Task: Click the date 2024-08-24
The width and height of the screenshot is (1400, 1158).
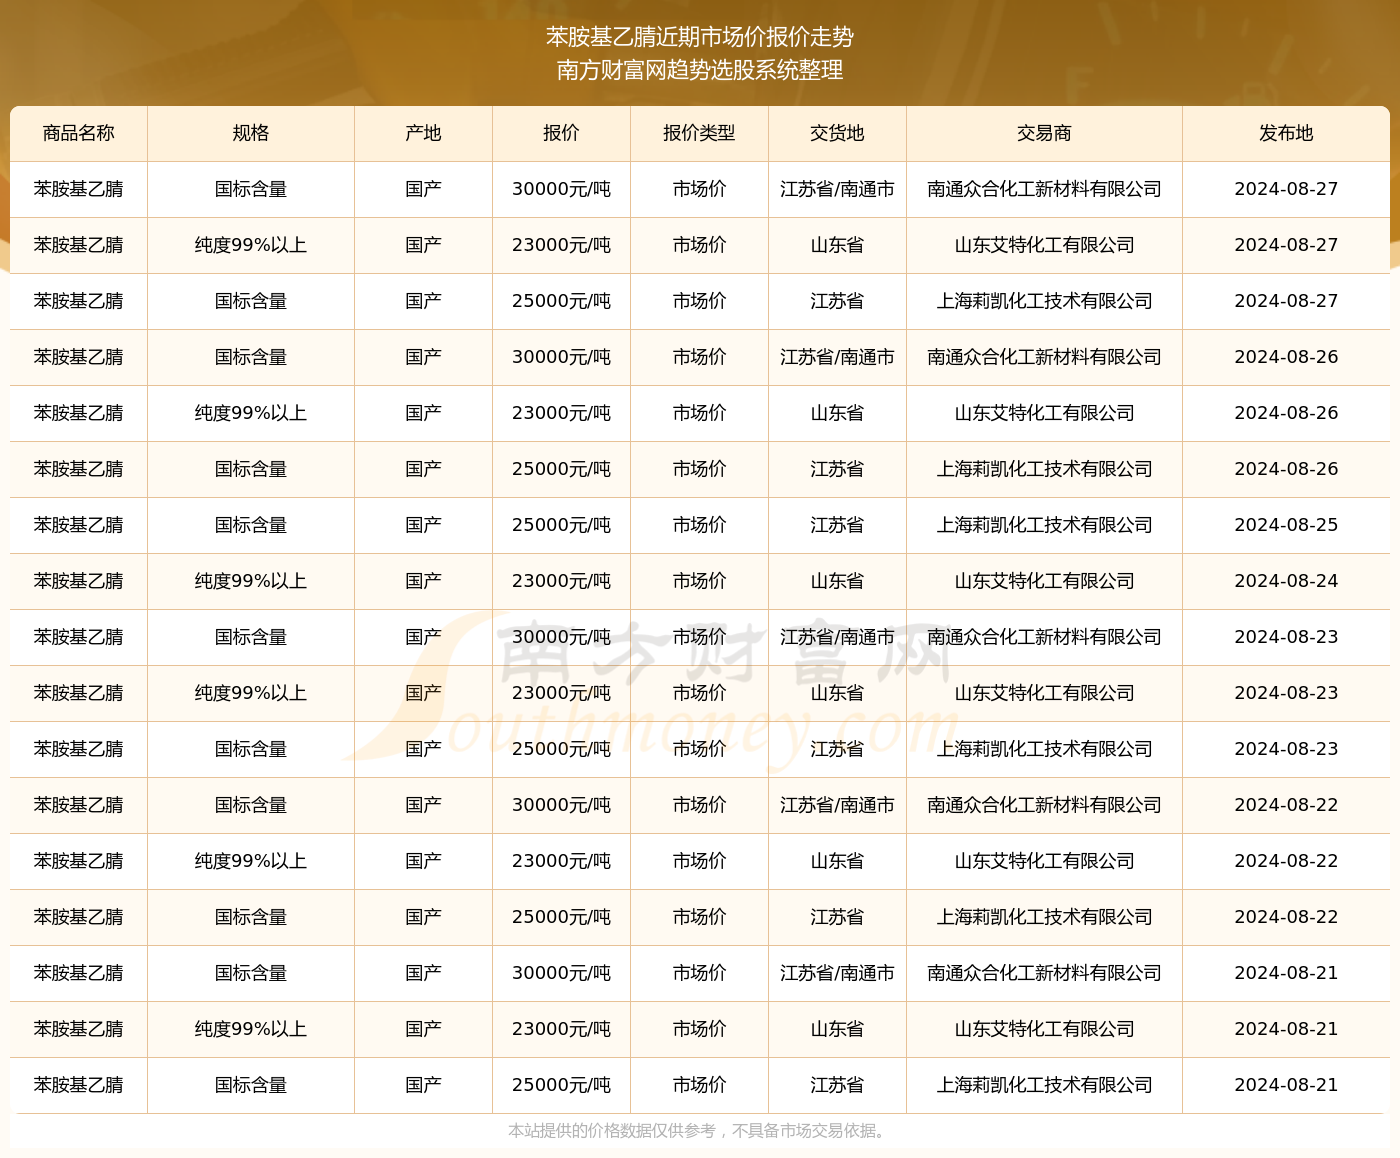Action: tap(1286, 581)
